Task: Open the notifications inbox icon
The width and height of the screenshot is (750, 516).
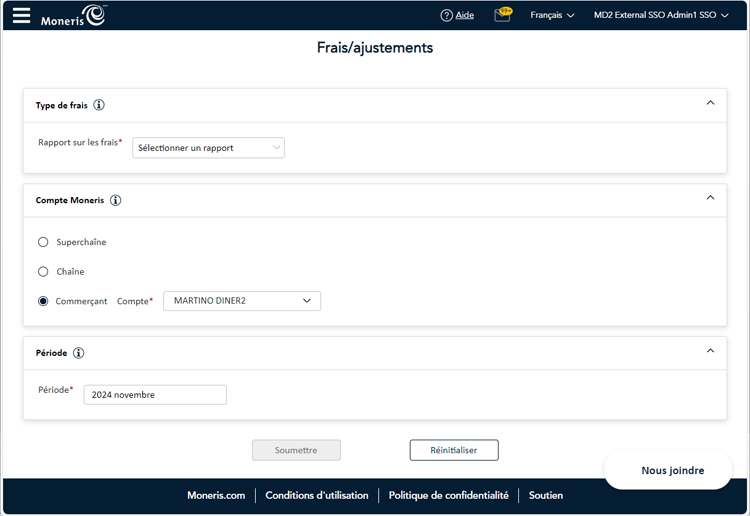Action: click(502, 15)
